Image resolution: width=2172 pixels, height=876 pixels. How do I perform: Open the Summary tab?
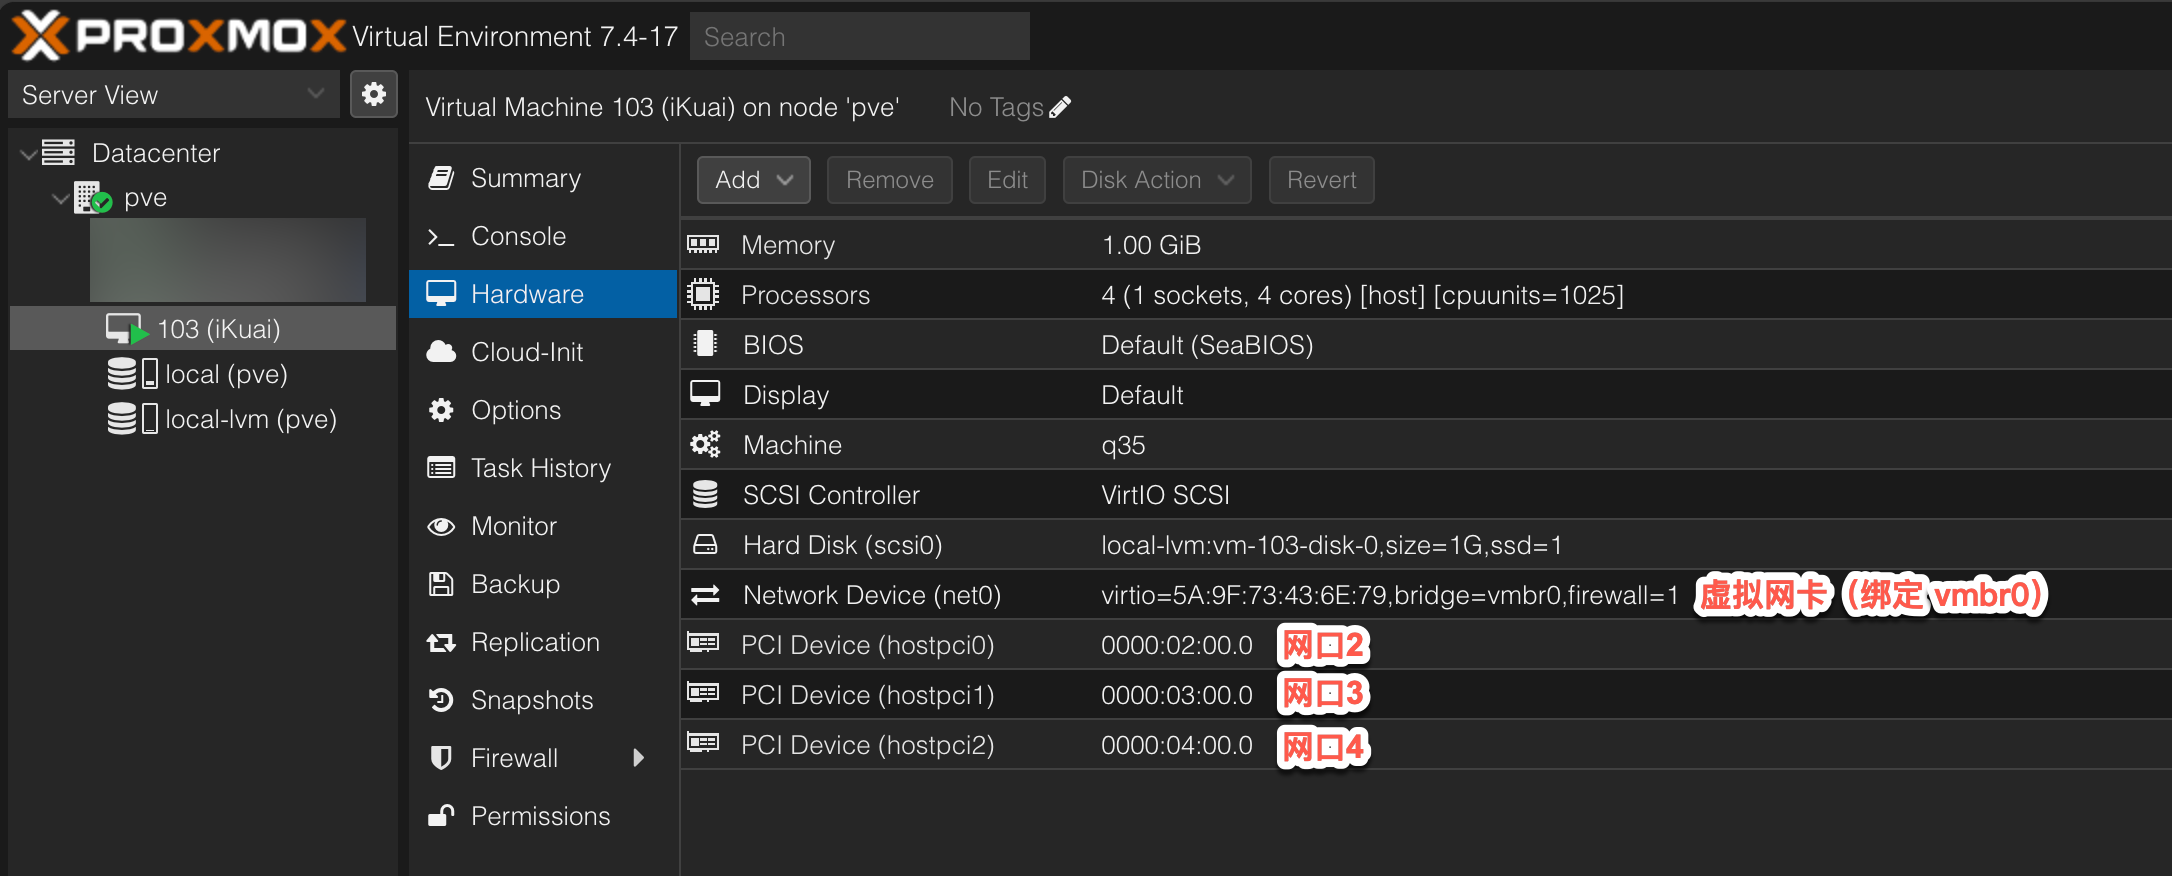point(544,178)
